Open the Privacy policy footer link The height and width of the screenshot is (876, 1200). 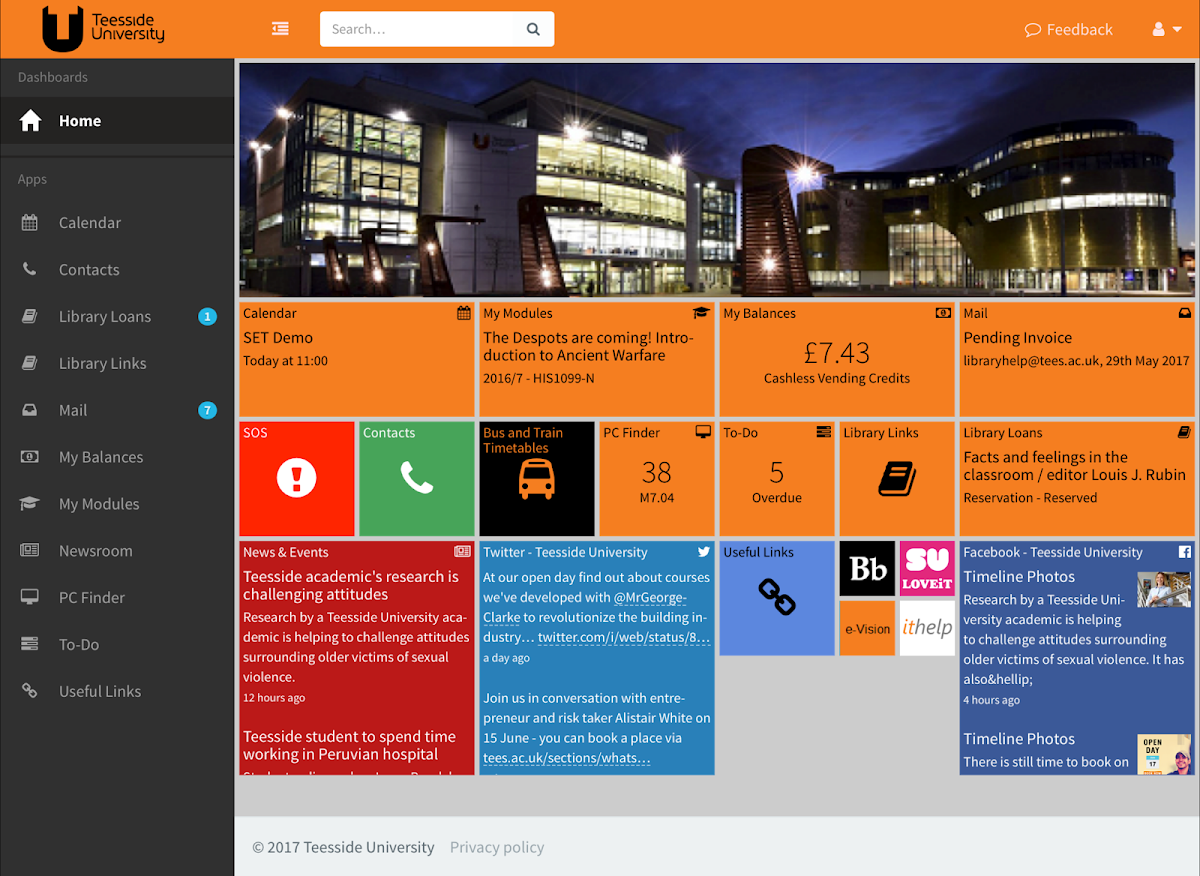497,847
